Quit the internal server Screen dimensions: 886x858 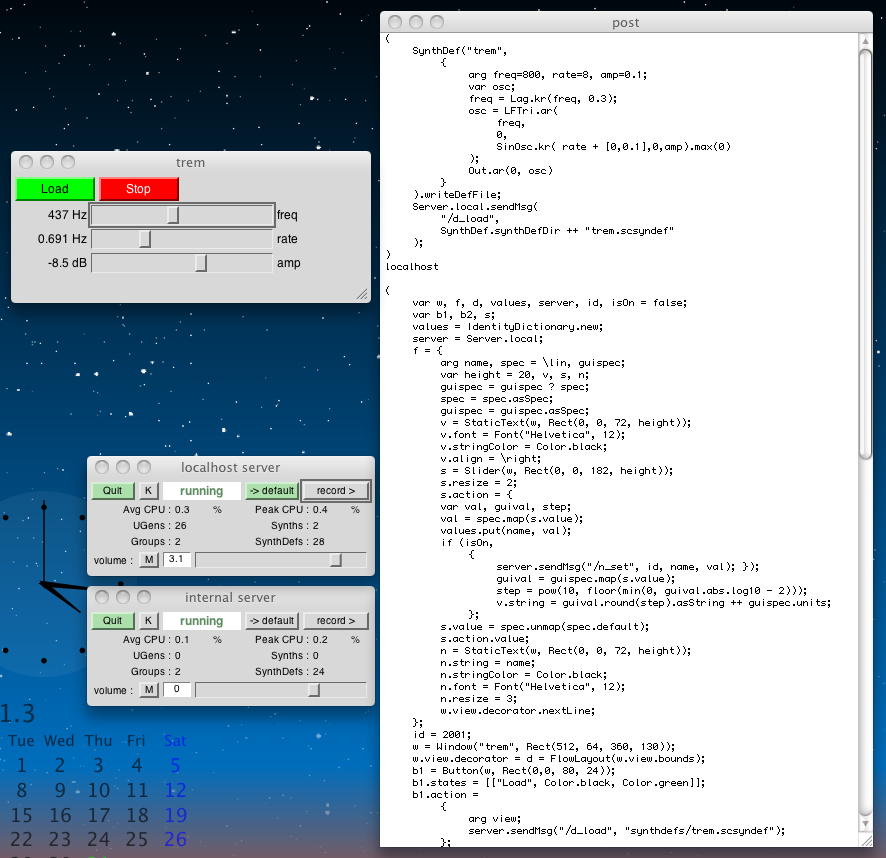112,621
